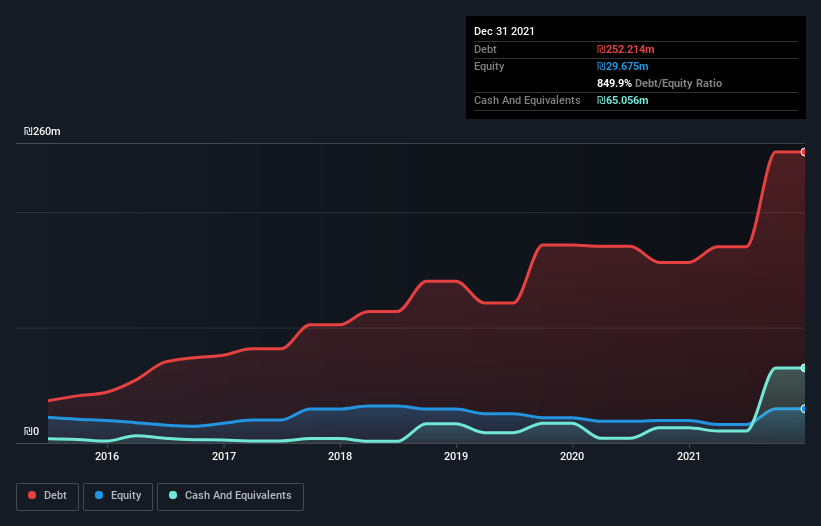Viewport: 821px width, 526px height.
Task: Click the ₪29.675m equity value
Action: (623, 66)
